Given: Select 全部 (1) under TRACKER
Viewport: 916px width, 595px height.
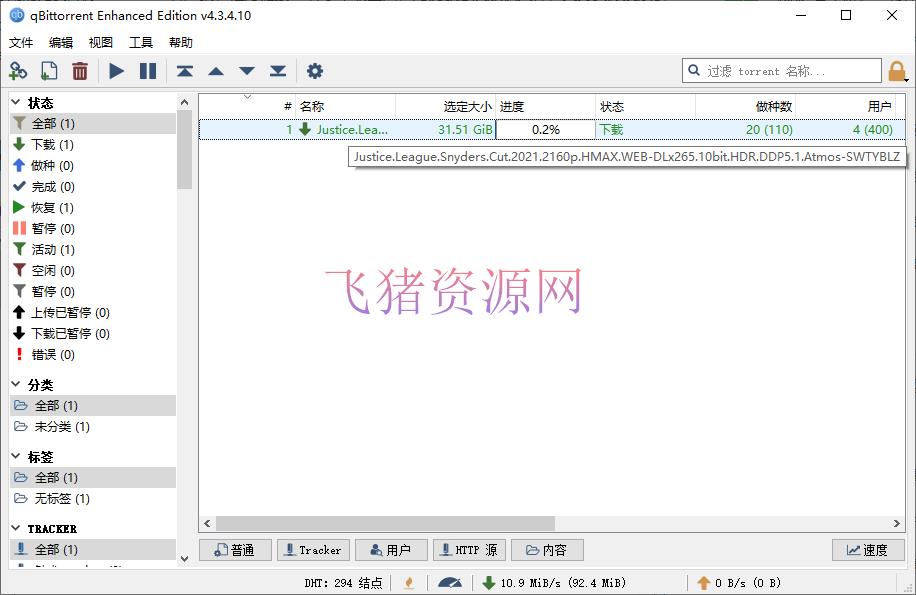Looking at the screenshot, I should (x=93, y=549).
